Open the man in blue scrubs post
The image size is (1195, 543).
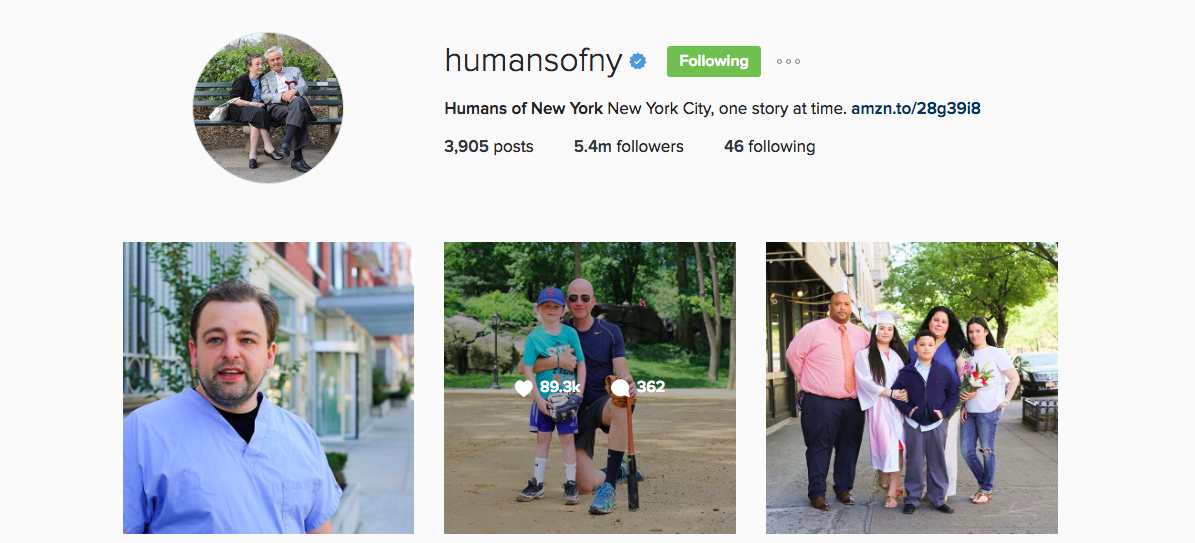click(x=268, y=387)
